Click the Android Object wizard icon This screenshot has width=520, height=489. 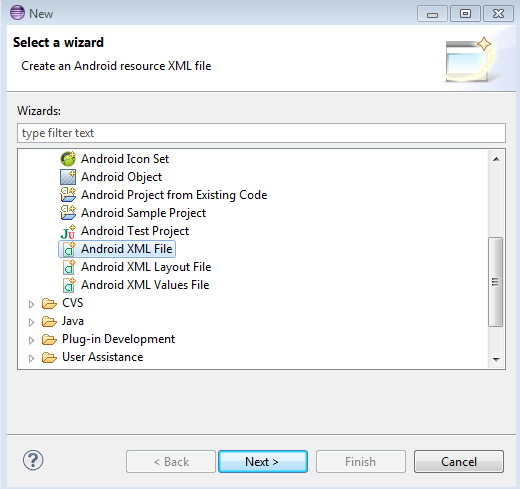tap(68, 177)
